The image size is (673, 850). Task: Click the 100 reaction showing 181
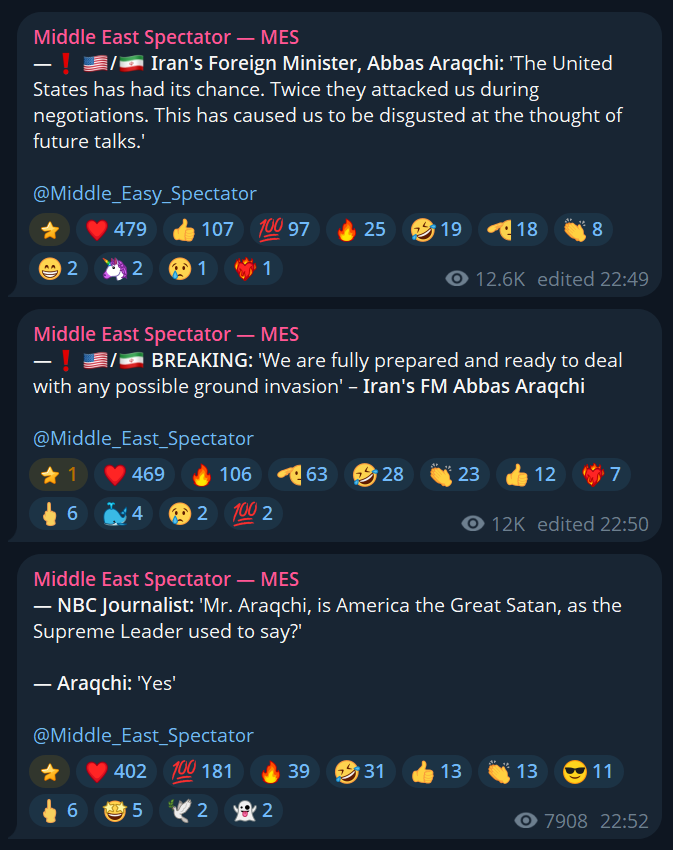pyautogui.click(x=203, y=771)
